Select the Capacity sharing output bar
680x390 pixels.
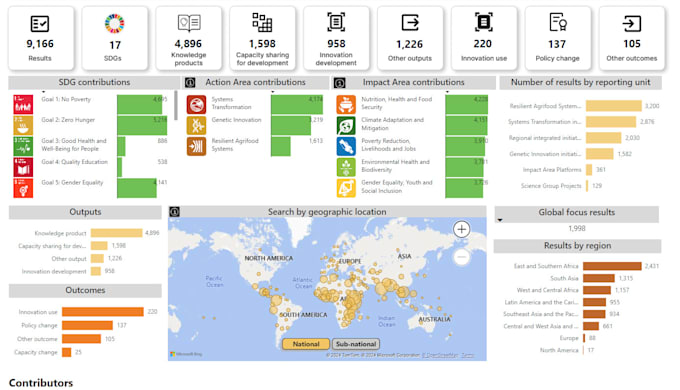[x=99, y=246]
